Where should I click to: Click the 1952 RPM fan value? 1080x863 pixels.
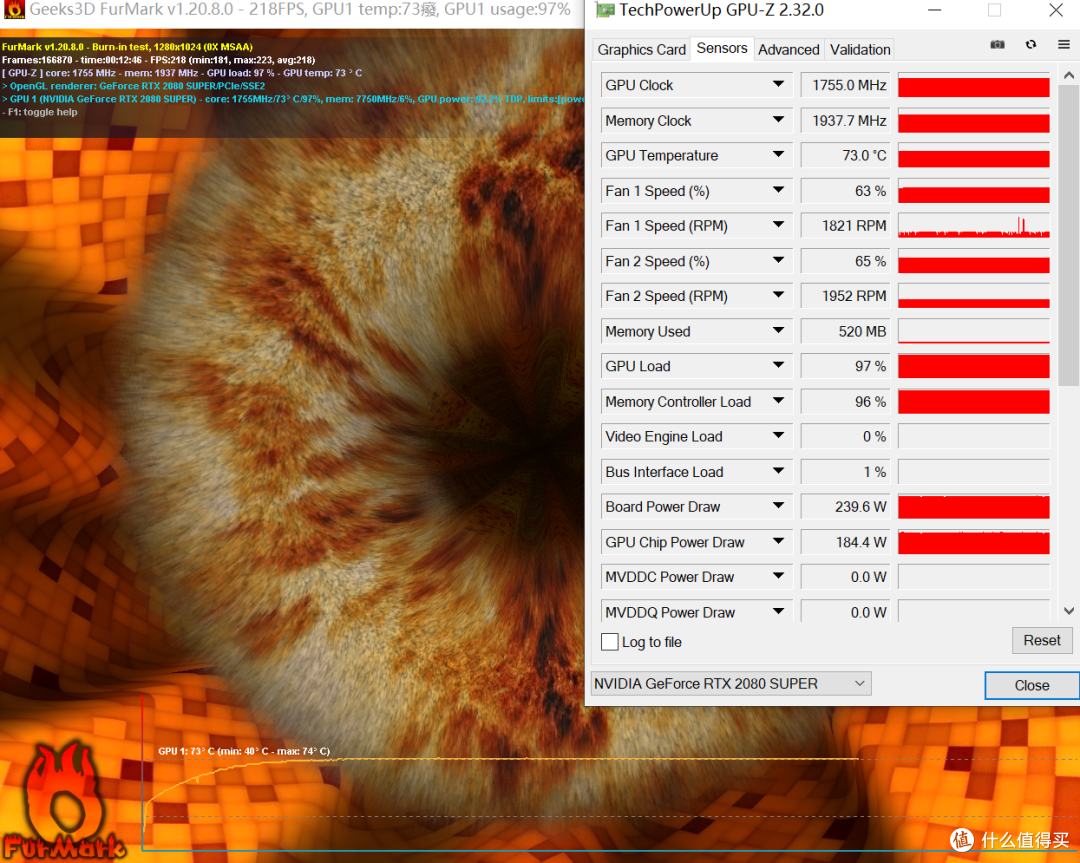pyautogui.click(x=845, y=296)
